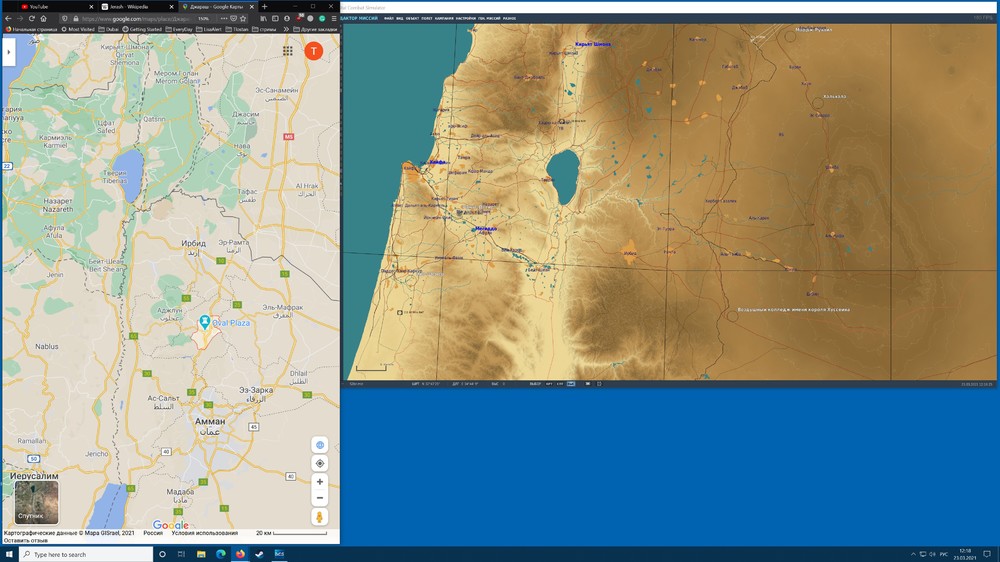This screenshot has height=562, width=1000.
Task: Open the Google account avatar T
Action: pos(313,51)
